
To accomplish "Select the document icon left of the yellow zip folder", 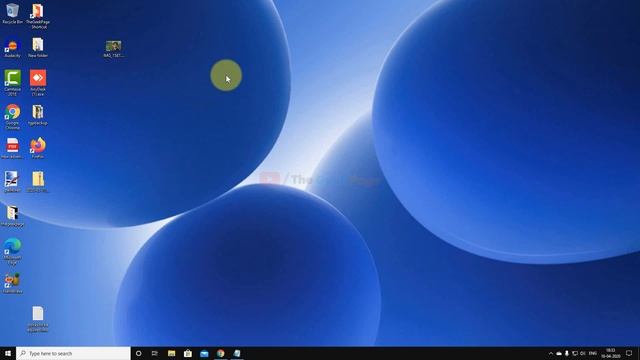I will tap(12, 182).
